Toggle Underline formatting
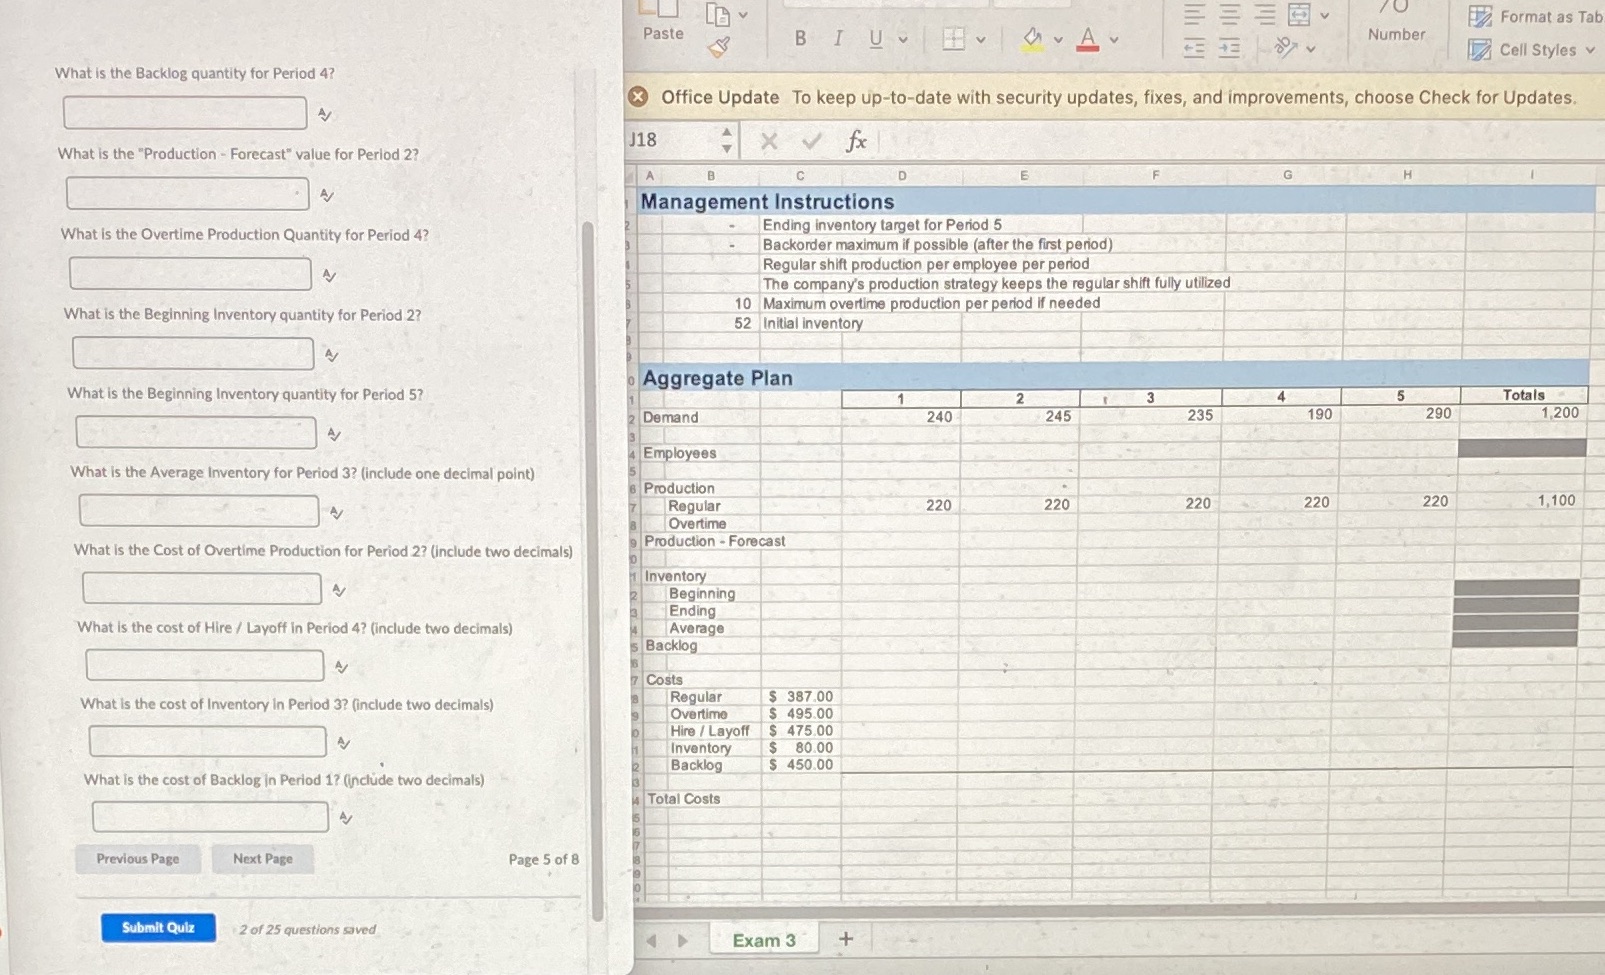 click(x=876, y=38)
